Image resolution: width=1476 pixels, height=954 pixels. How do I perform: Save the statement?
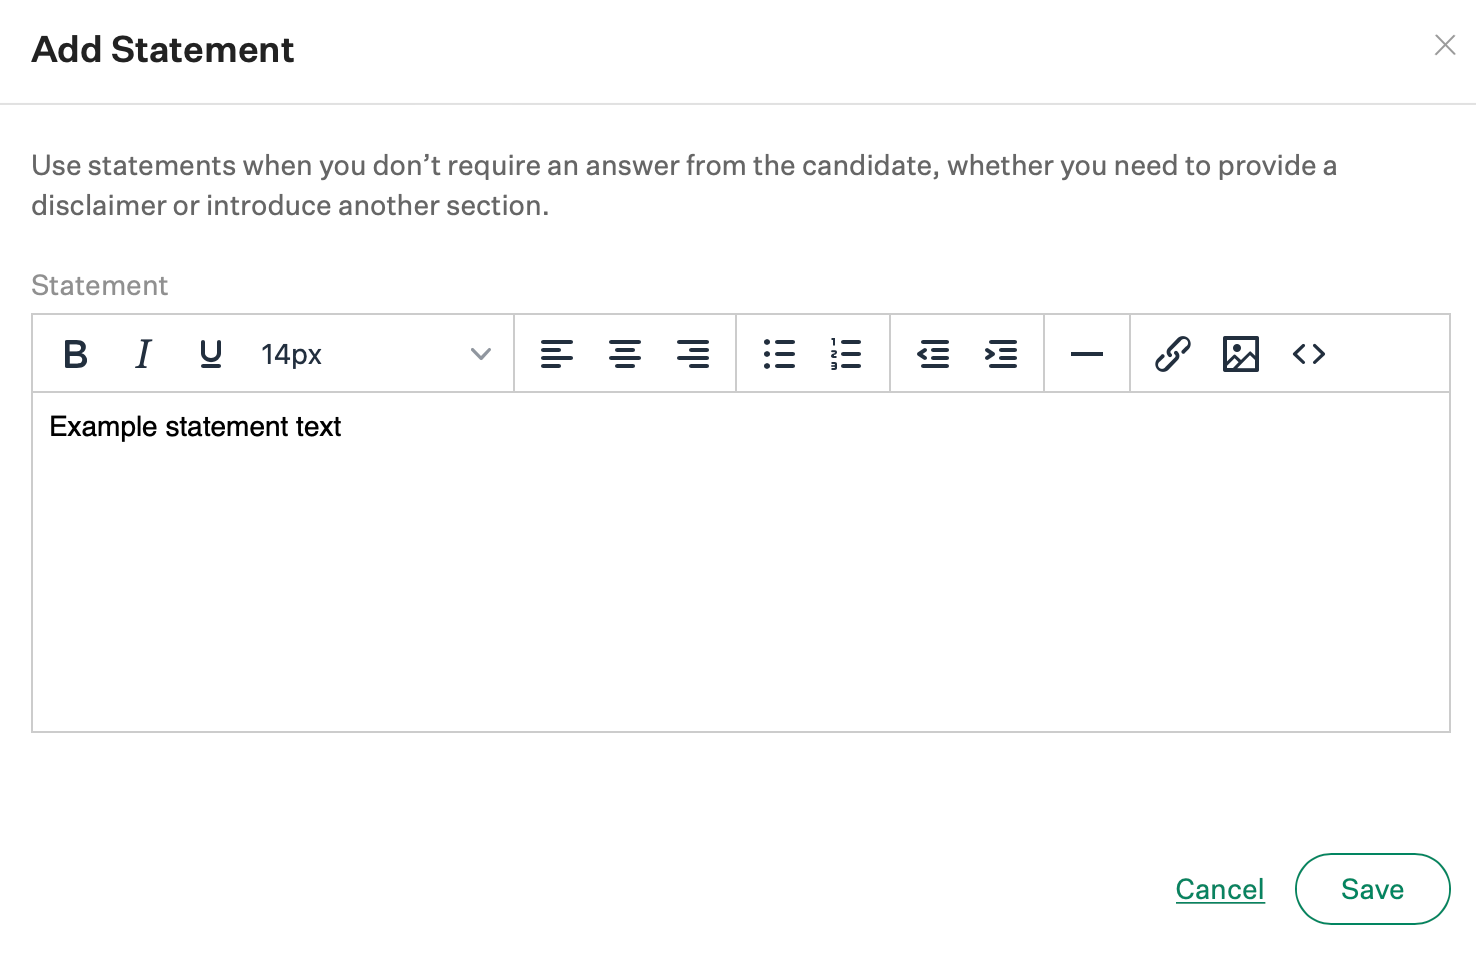click(x=1372, y=889)
